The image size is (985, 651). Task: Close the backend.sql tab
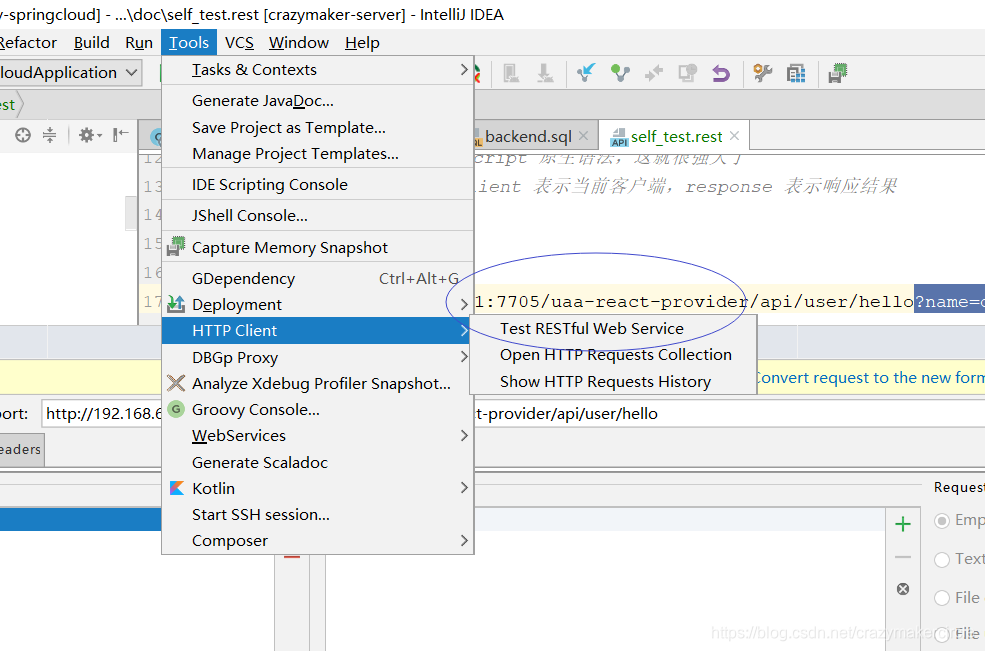[x=583, y=136]
